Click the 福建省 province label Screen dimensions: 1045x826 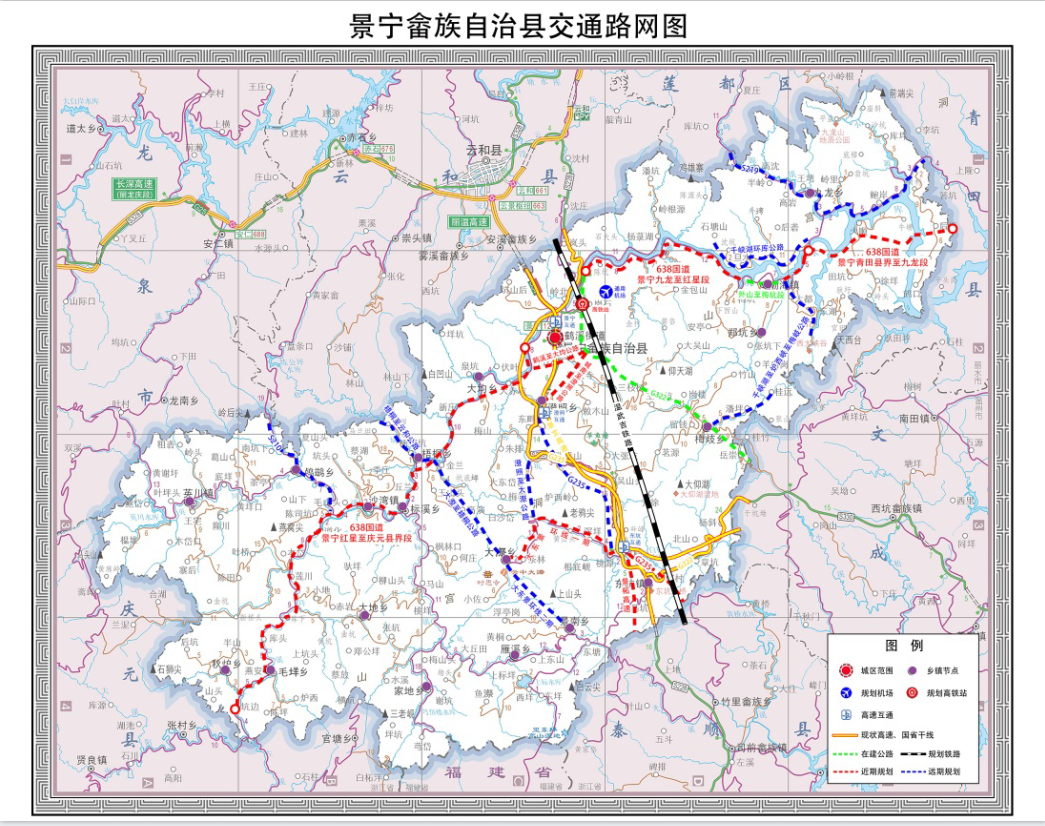[x=499, y=772]
